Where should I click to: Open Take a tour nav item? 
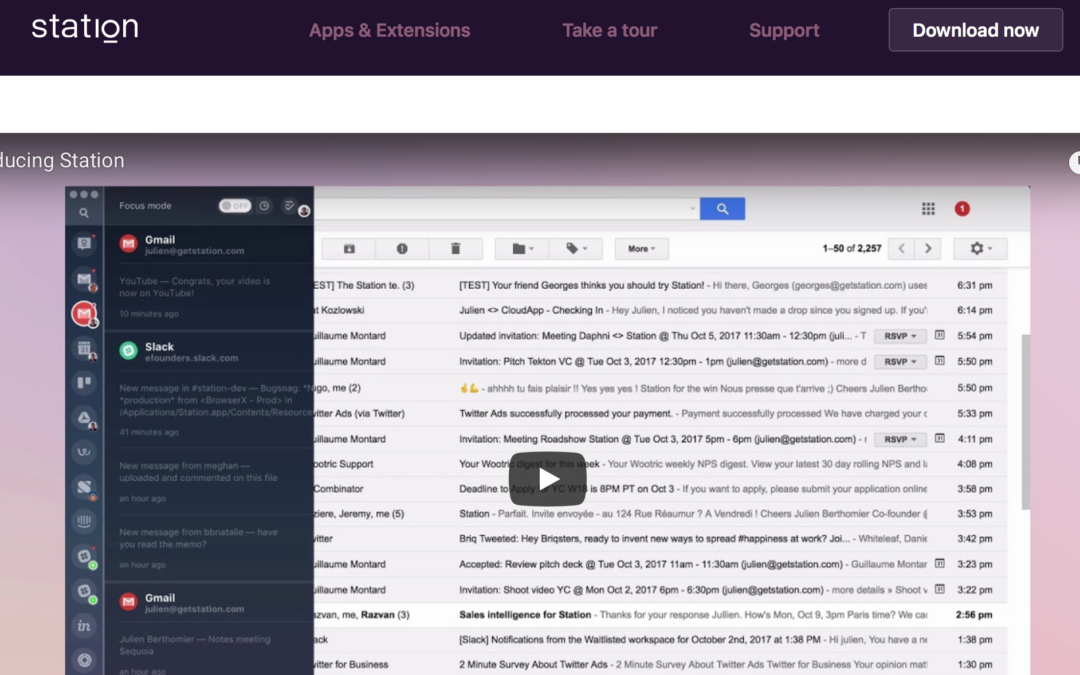(610, 30)
